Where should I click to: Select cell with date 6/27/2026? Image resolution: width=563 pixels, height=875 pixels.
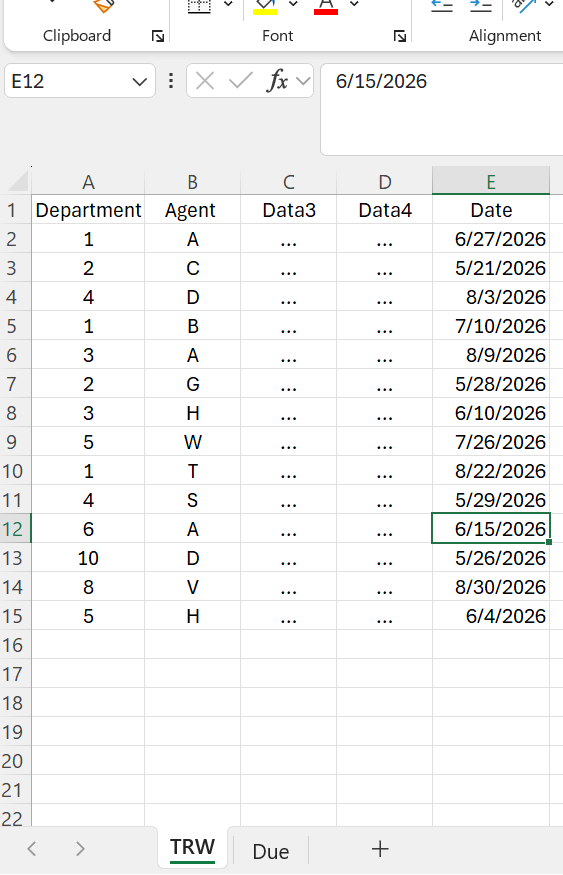pyautogui.click(x=491, y=239)
